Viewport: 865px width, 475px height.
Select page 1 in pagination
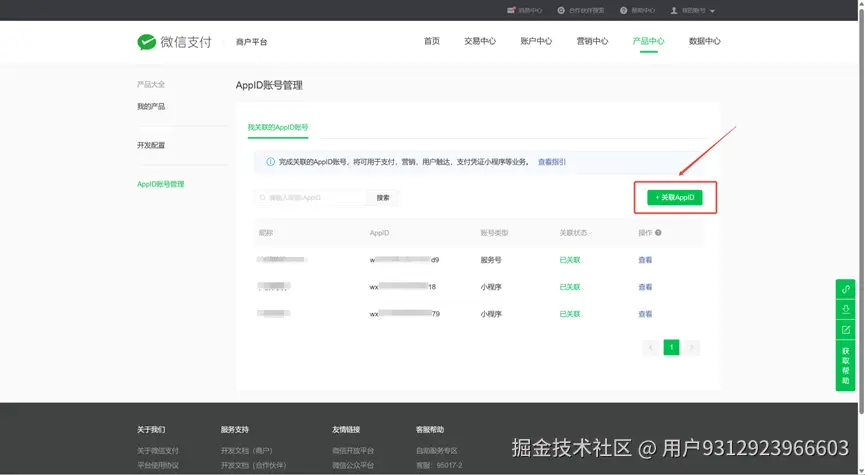(671, 347)
